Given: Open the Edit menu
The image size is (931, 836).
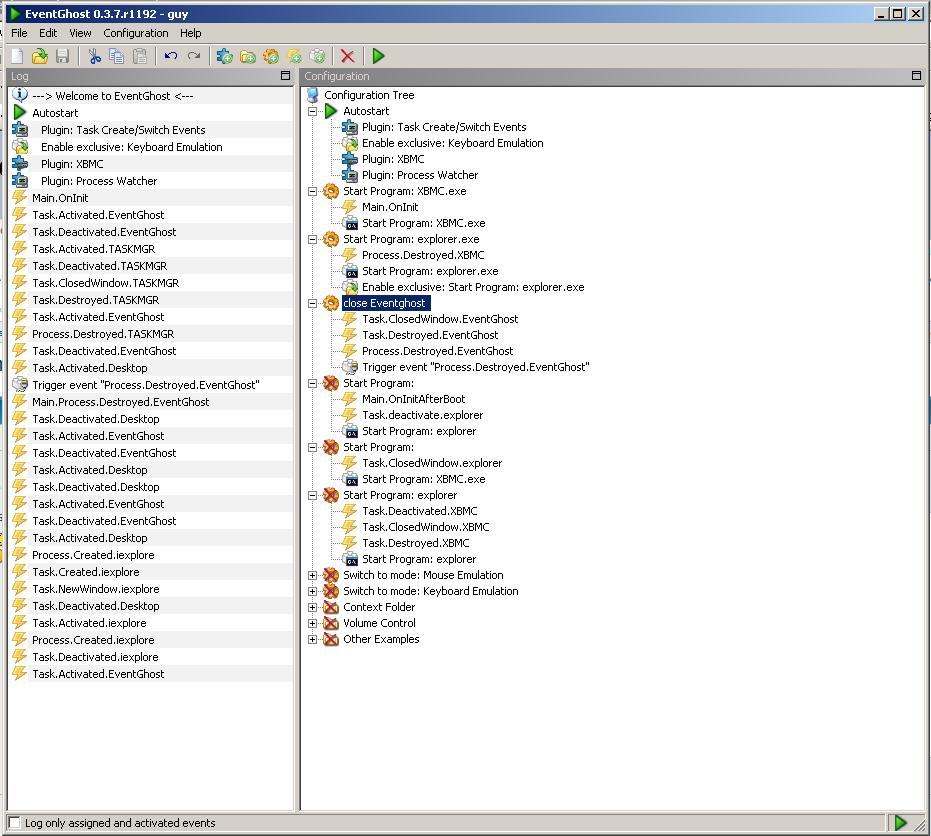Looking at the screenshot, I should (48, 33).
